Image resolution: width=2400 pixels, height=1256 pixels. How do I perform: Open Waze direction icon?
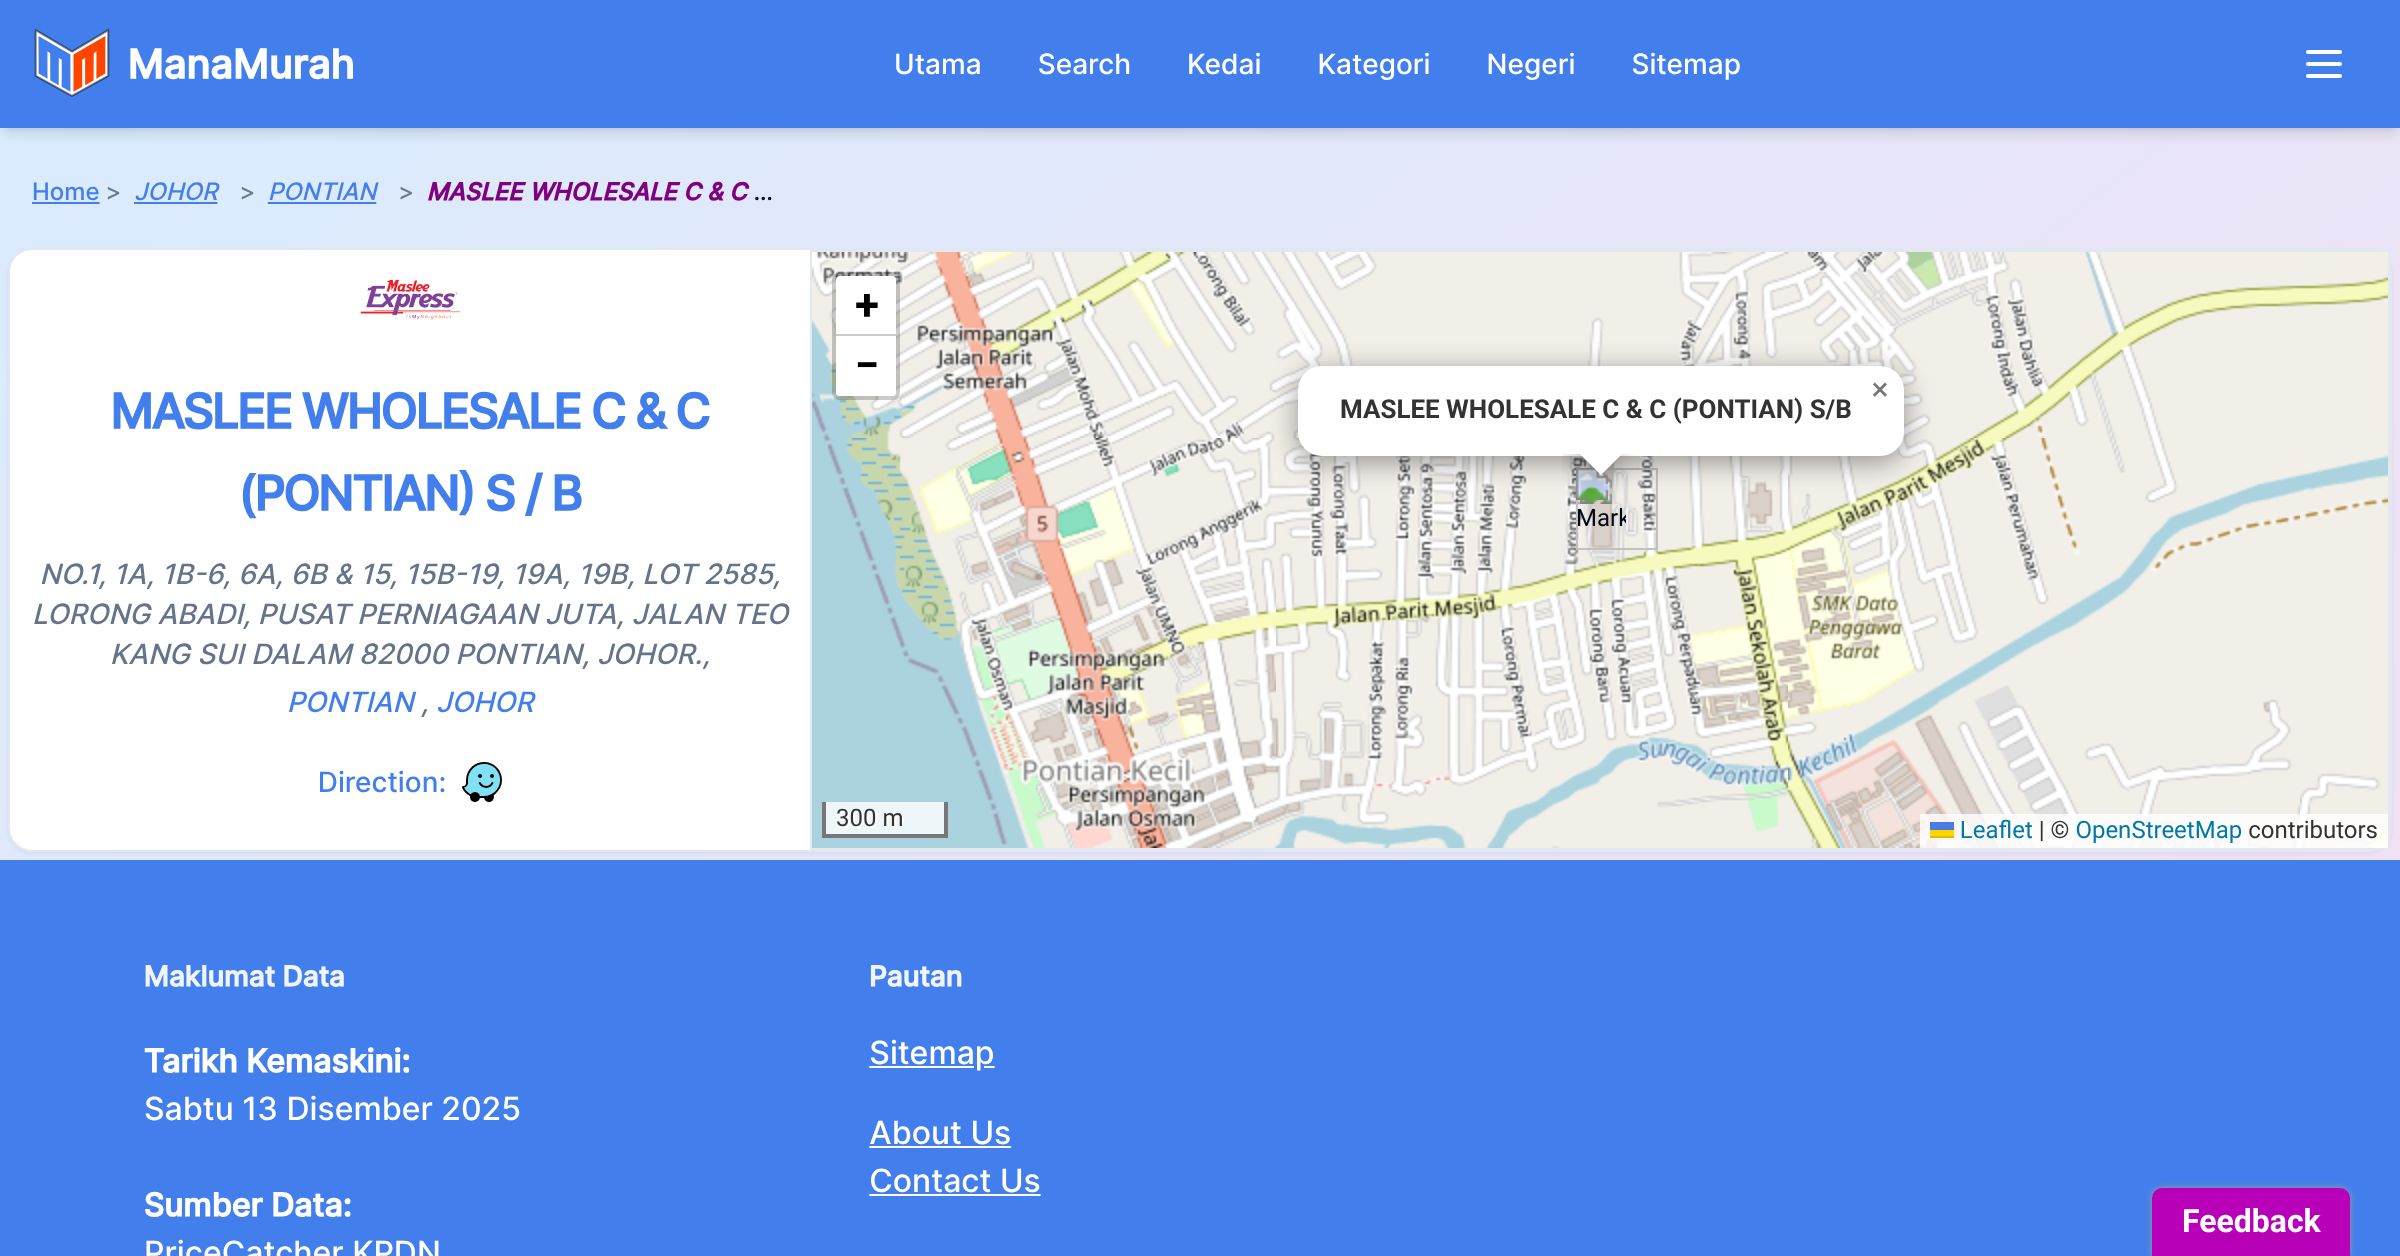point(482,782)
